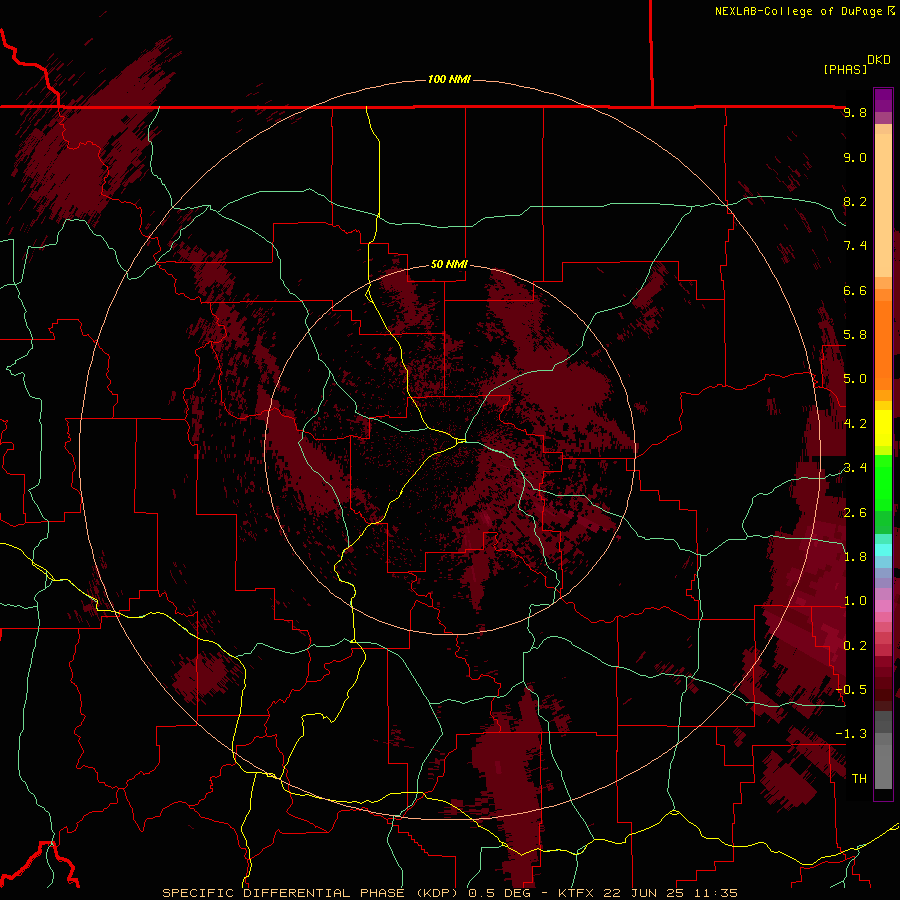The height and width of the screenshot is (900, 900).
Task: Select the 100 NMI range ring label
Action: [449, 79]
